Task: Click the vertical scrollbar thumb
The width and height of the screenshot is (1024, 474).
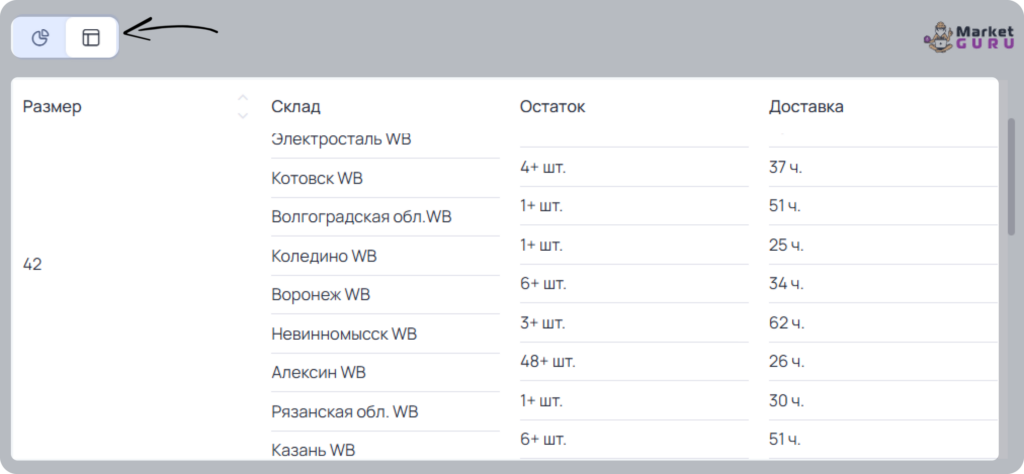Action: 1012,176
